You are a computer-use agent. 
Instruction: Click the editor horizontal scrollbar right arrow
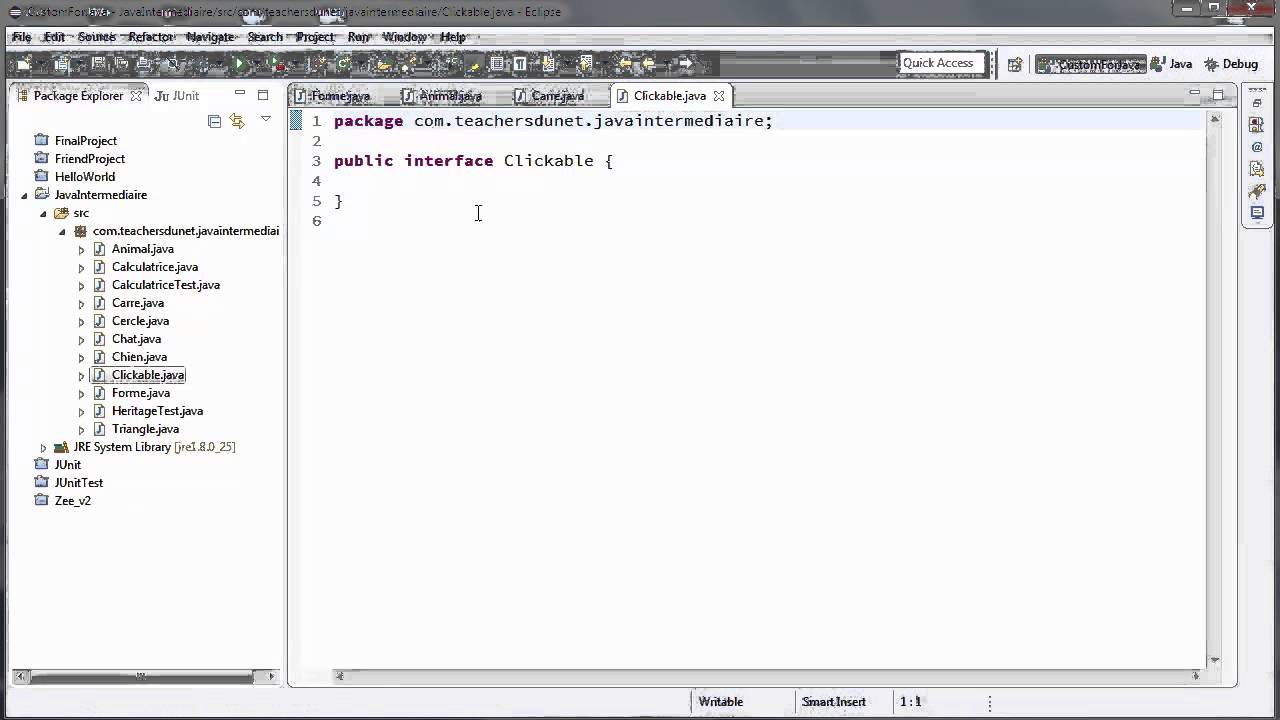click(x=1196, y=676)
